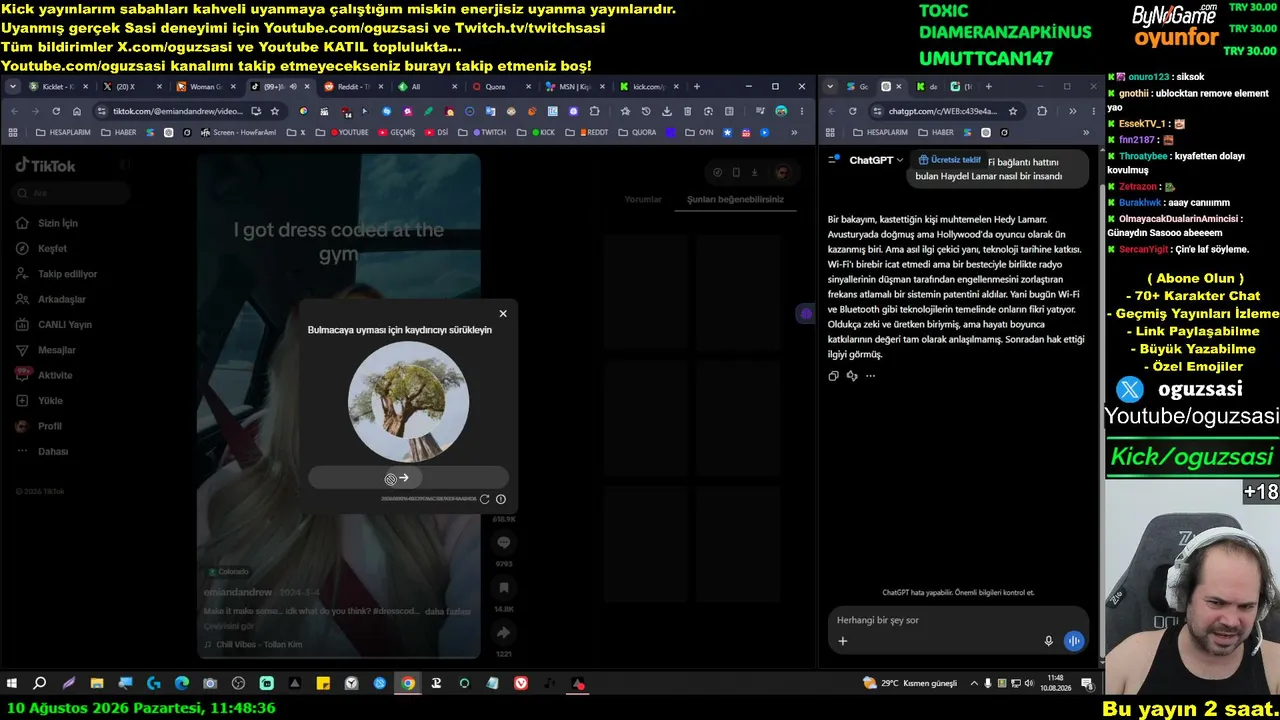Open extensions menu in ChatGPT window
The width and height of the screenshot is (1280, 720).
1042,111
